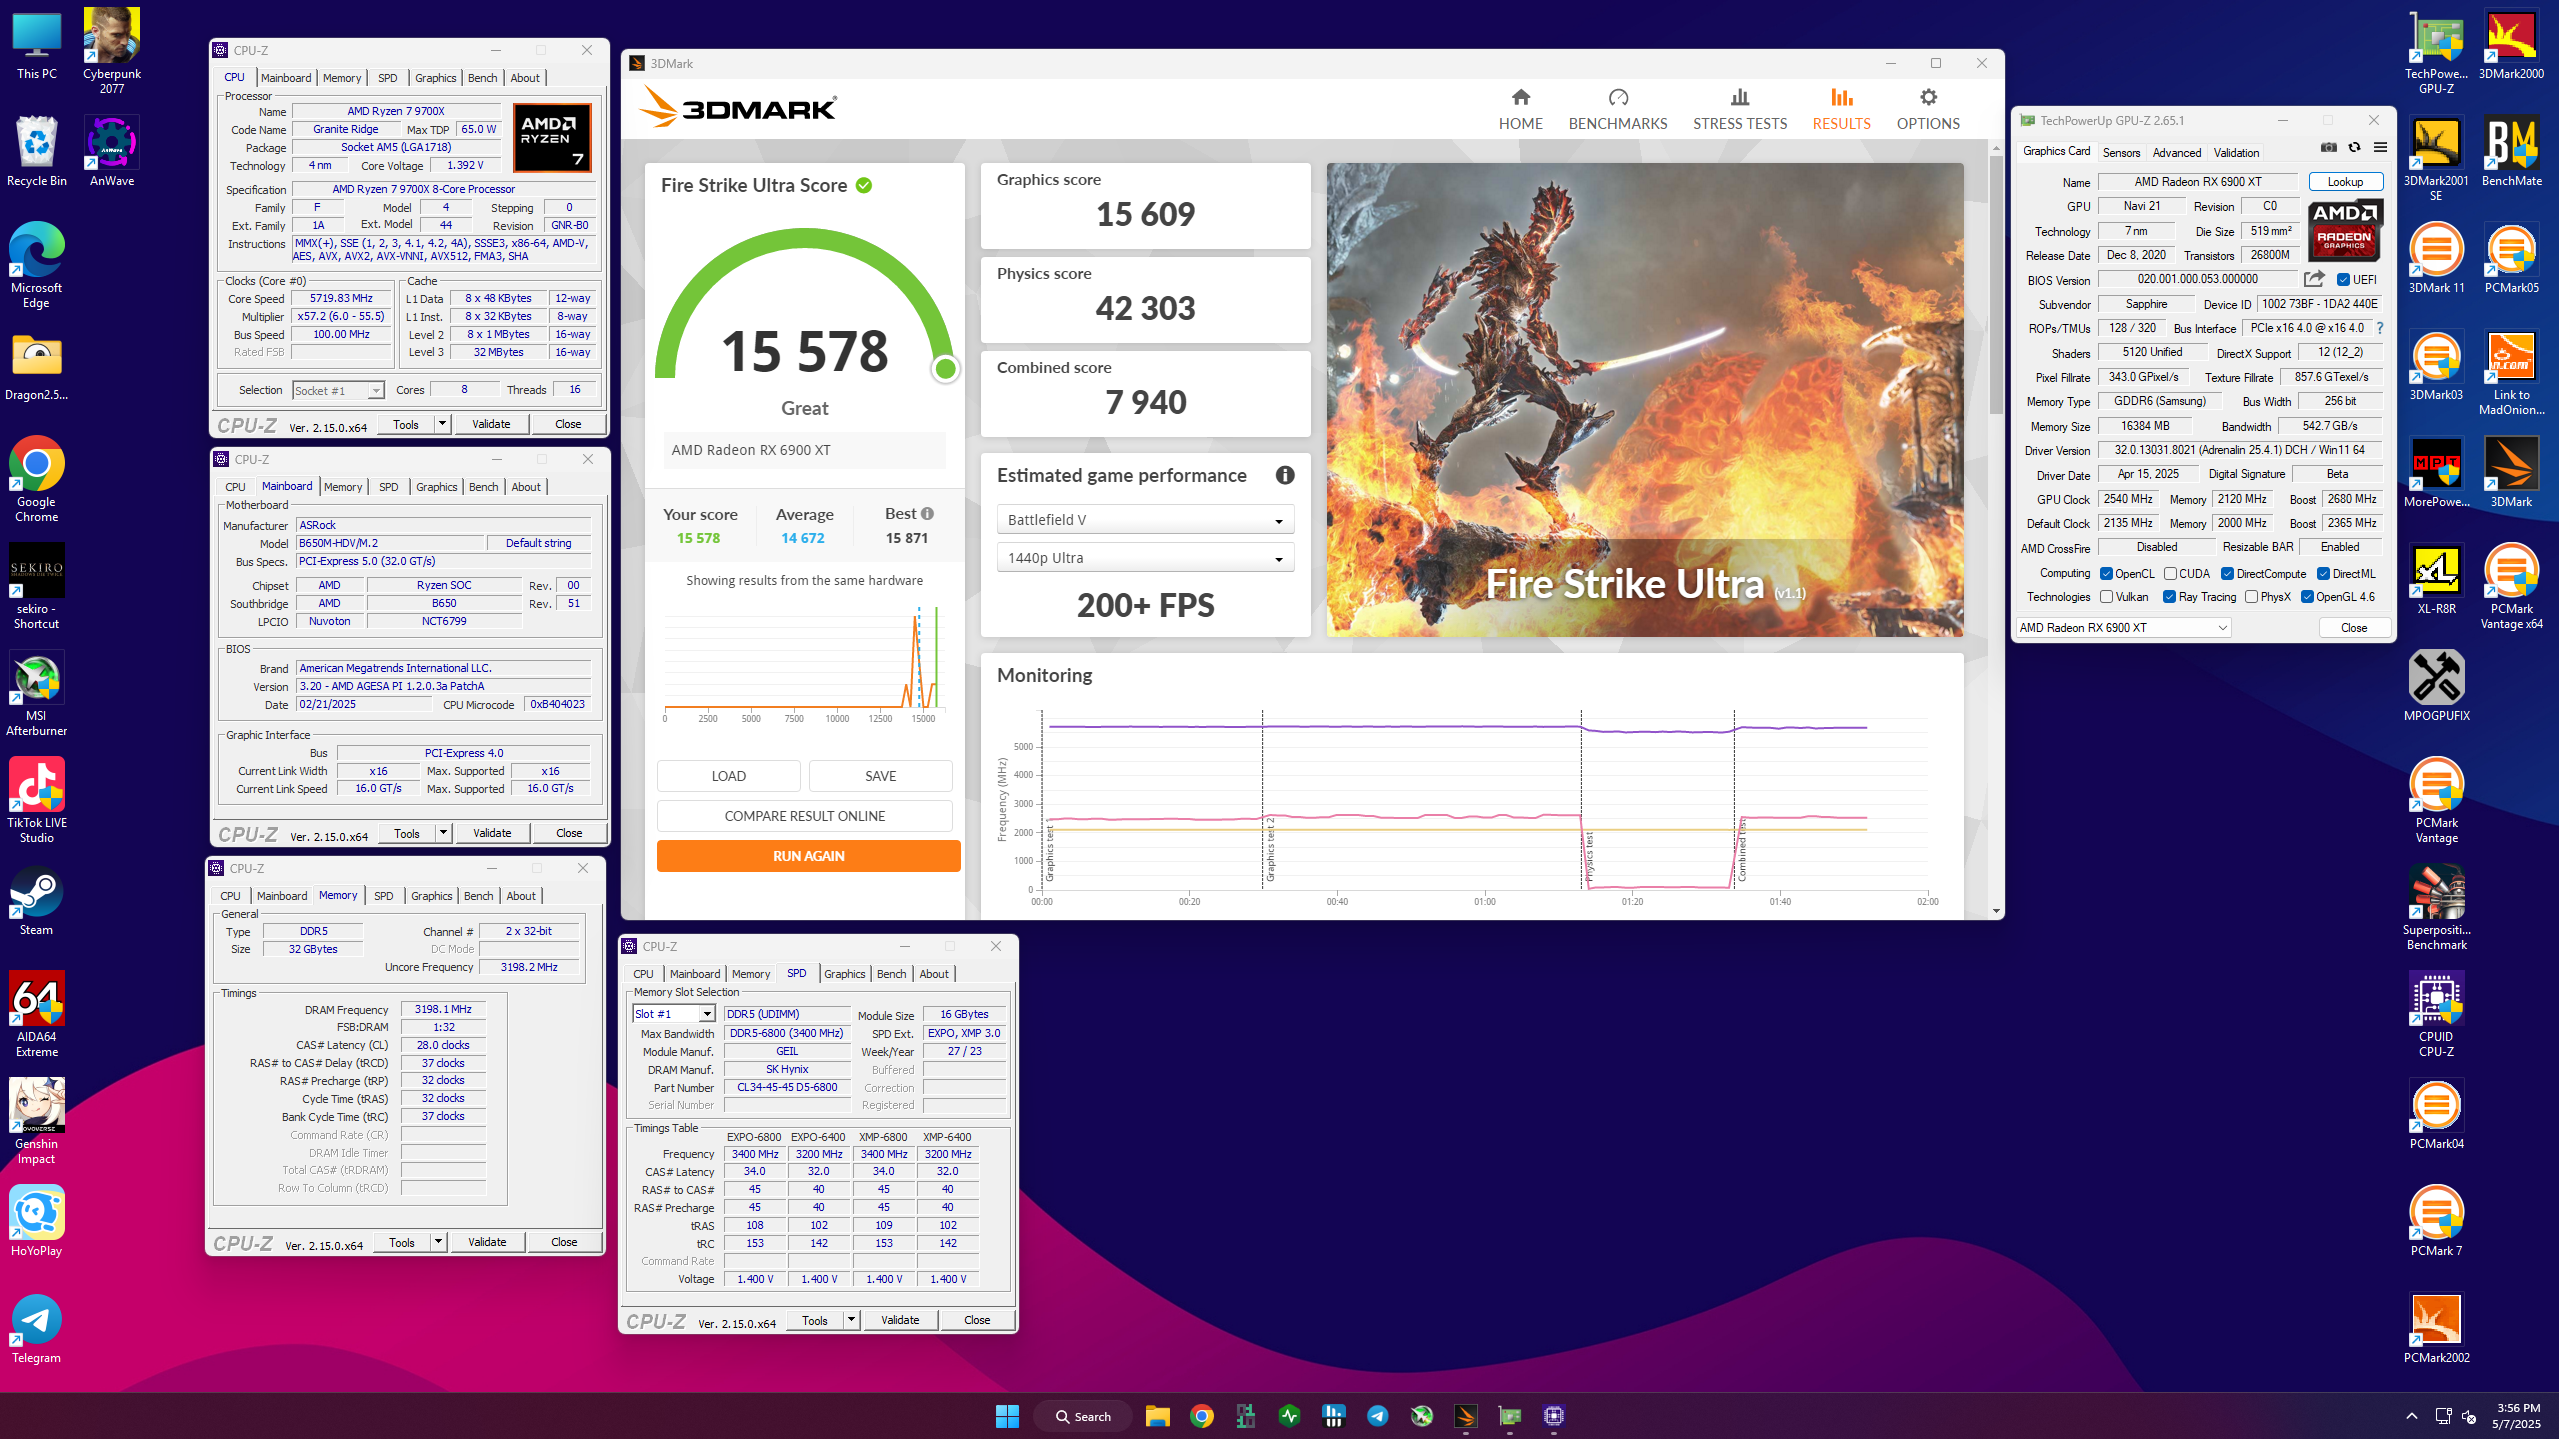Screen dimensions: 2559x1439
Task: Click Windows Start button on taskbar
Action: [1007, 1416]
